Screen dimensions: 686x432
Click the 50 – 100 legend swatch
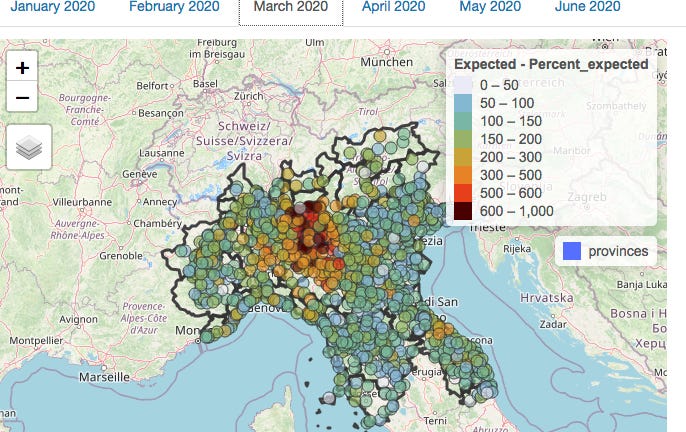pos(463,103)
